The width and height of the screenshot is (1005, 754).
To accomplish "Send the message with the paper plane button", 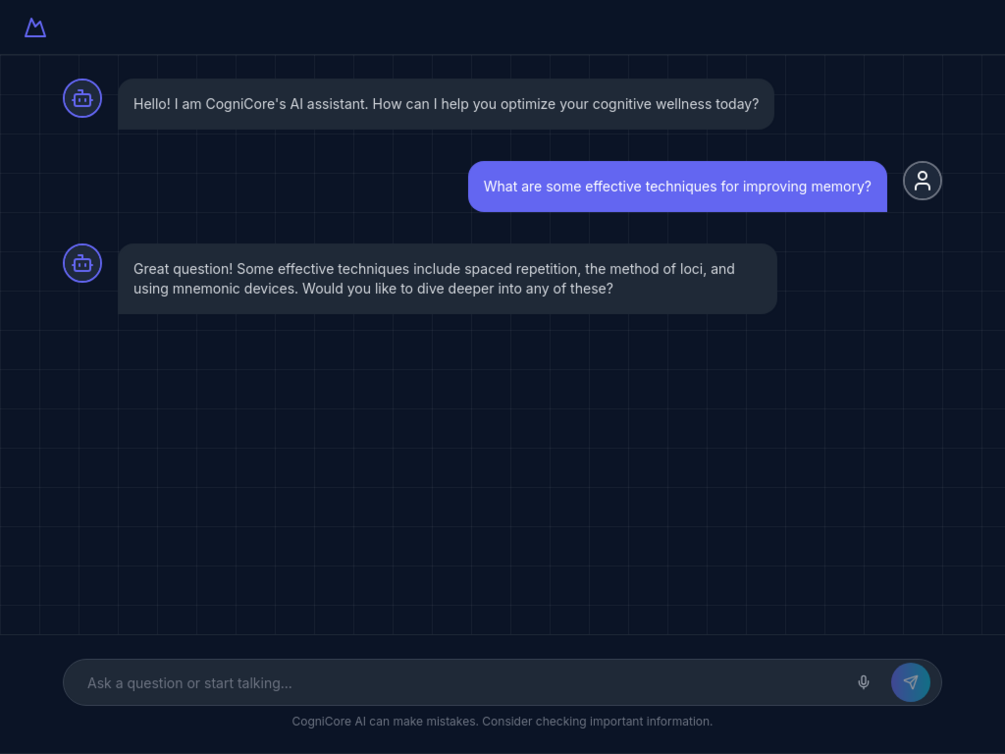I will click(910, 682).
